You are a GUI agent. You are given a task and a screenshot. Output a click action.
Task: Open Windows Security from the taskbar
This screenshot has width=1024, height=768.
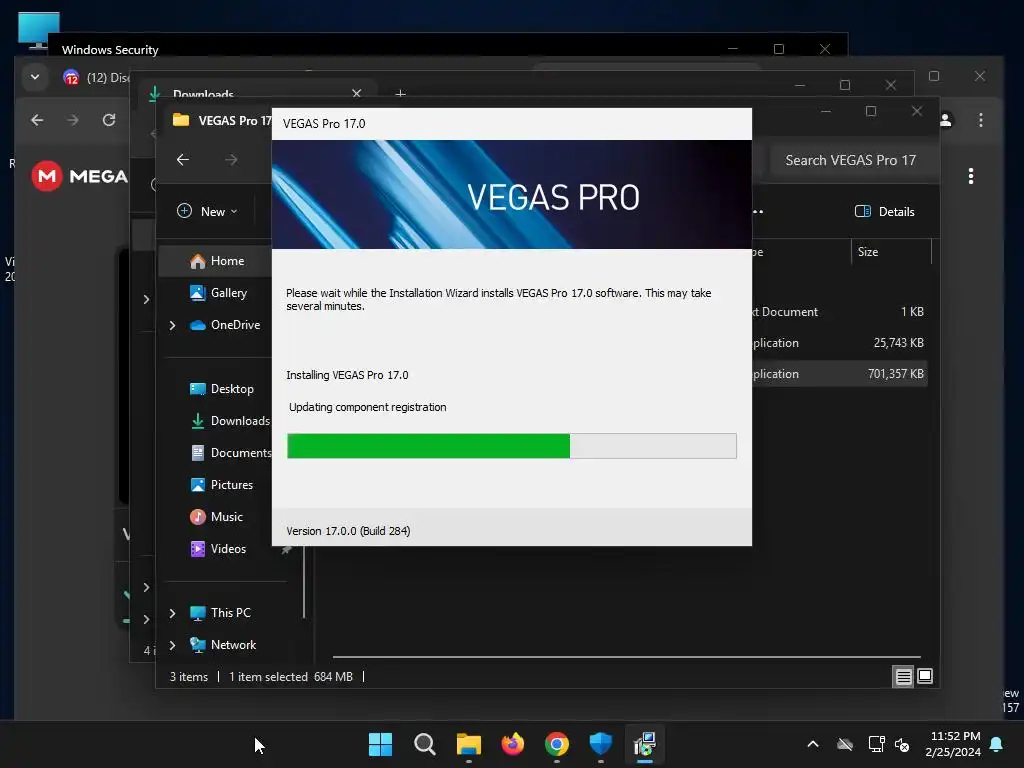(601, 744)
